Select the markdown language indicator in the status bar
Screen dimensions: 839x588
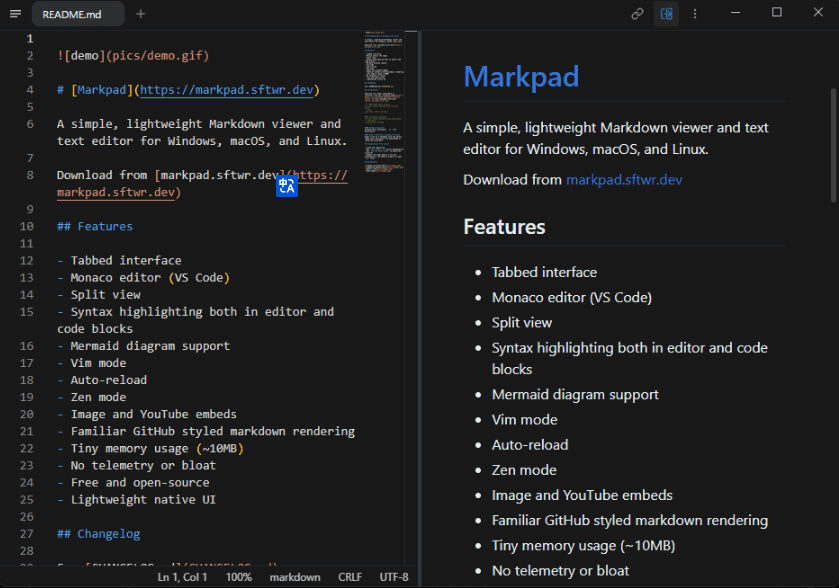click(295, 577)
